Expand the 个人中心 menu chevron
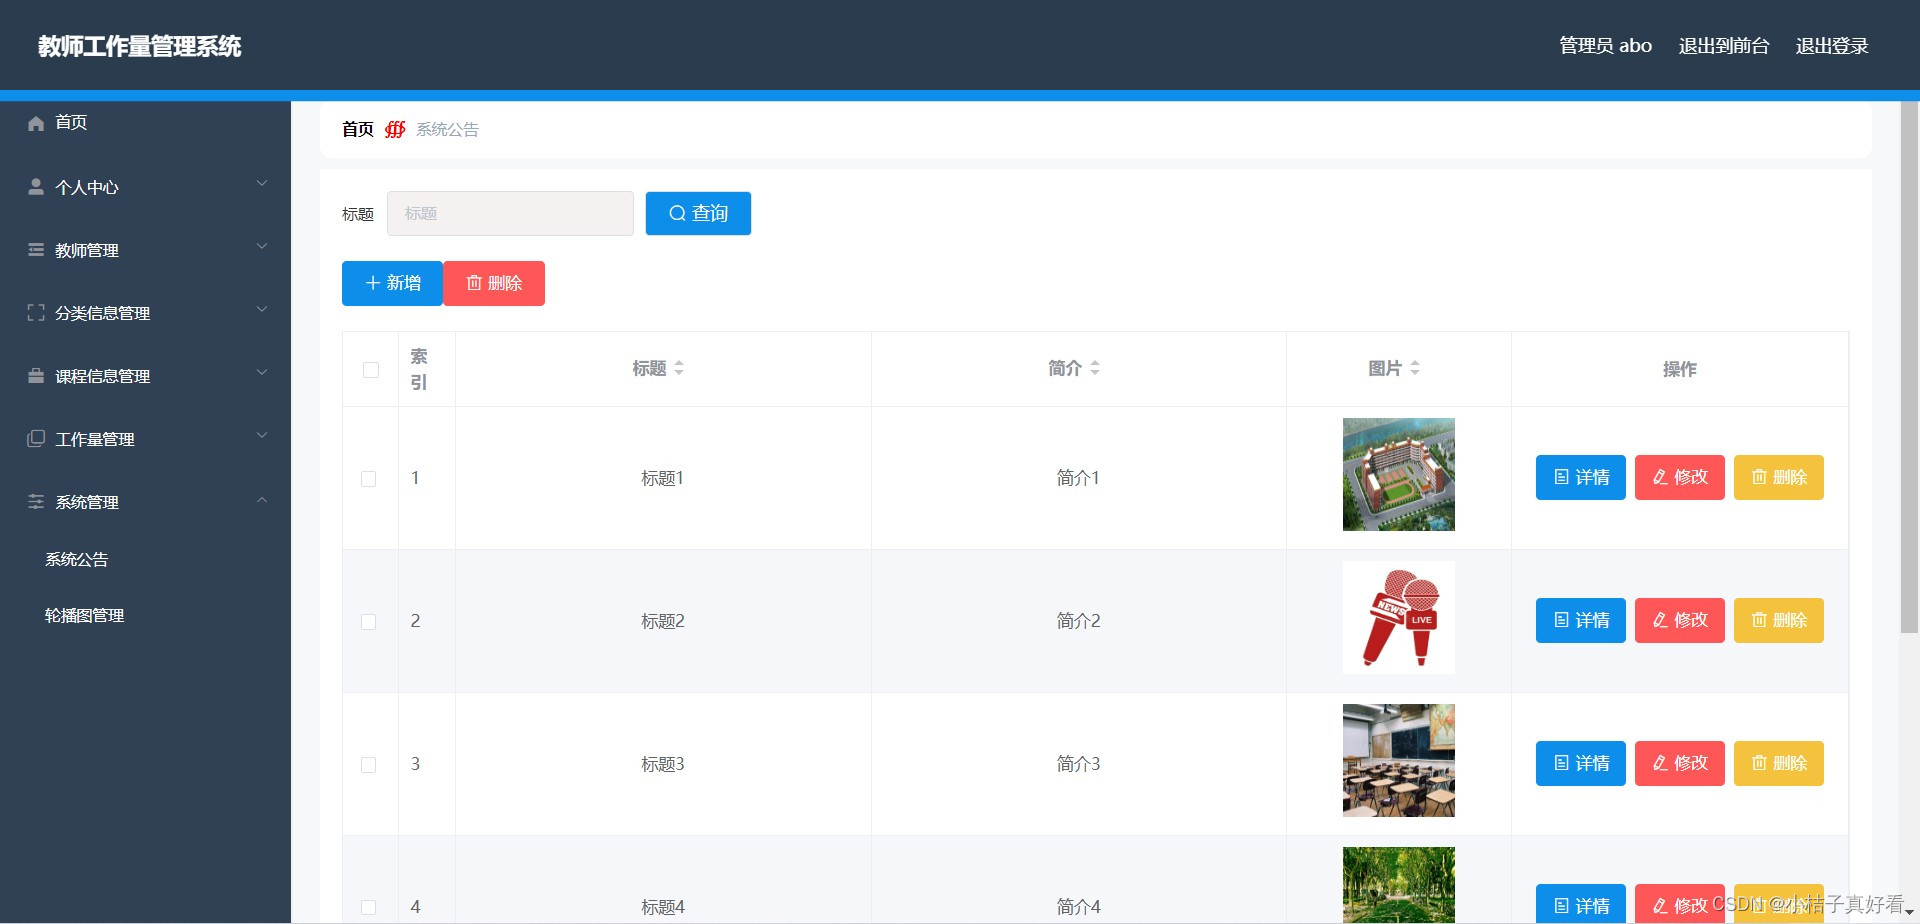The width and height of the screenshot is (1920, 924). pos(262,184)
